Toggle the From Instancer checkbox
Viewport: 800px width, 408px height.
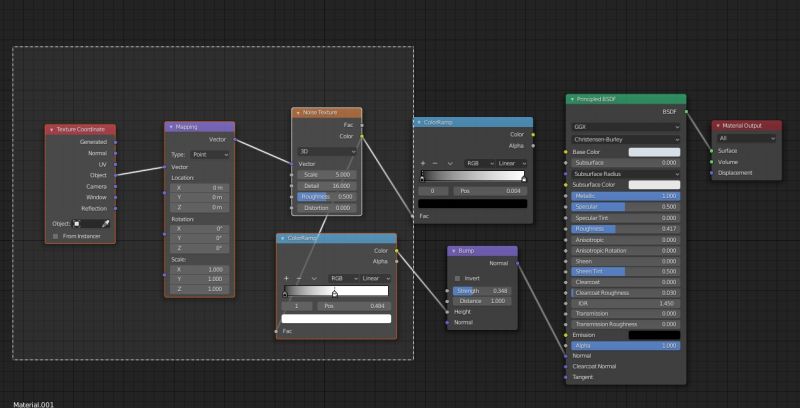(56, 236)
